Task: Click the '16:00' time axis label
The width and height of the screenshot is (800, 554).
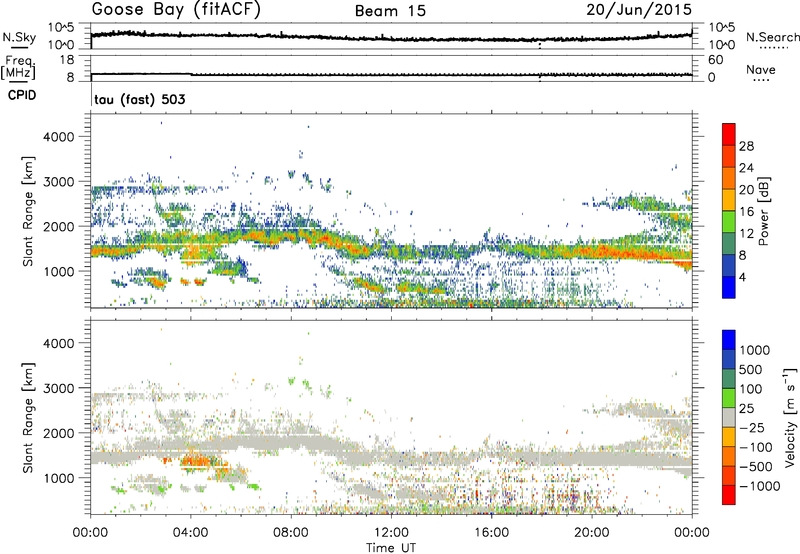Action: coord(491,533)
